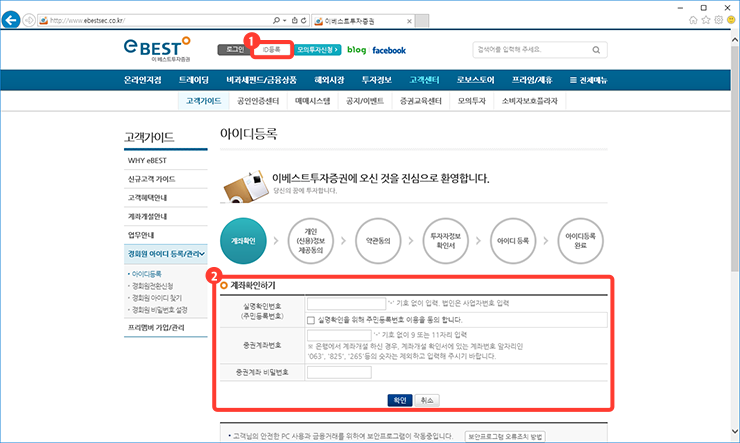This screenshot has width=740, height=443.
Task: Open 고객혜택안내 in the sidebar
Action: (166, 198)
